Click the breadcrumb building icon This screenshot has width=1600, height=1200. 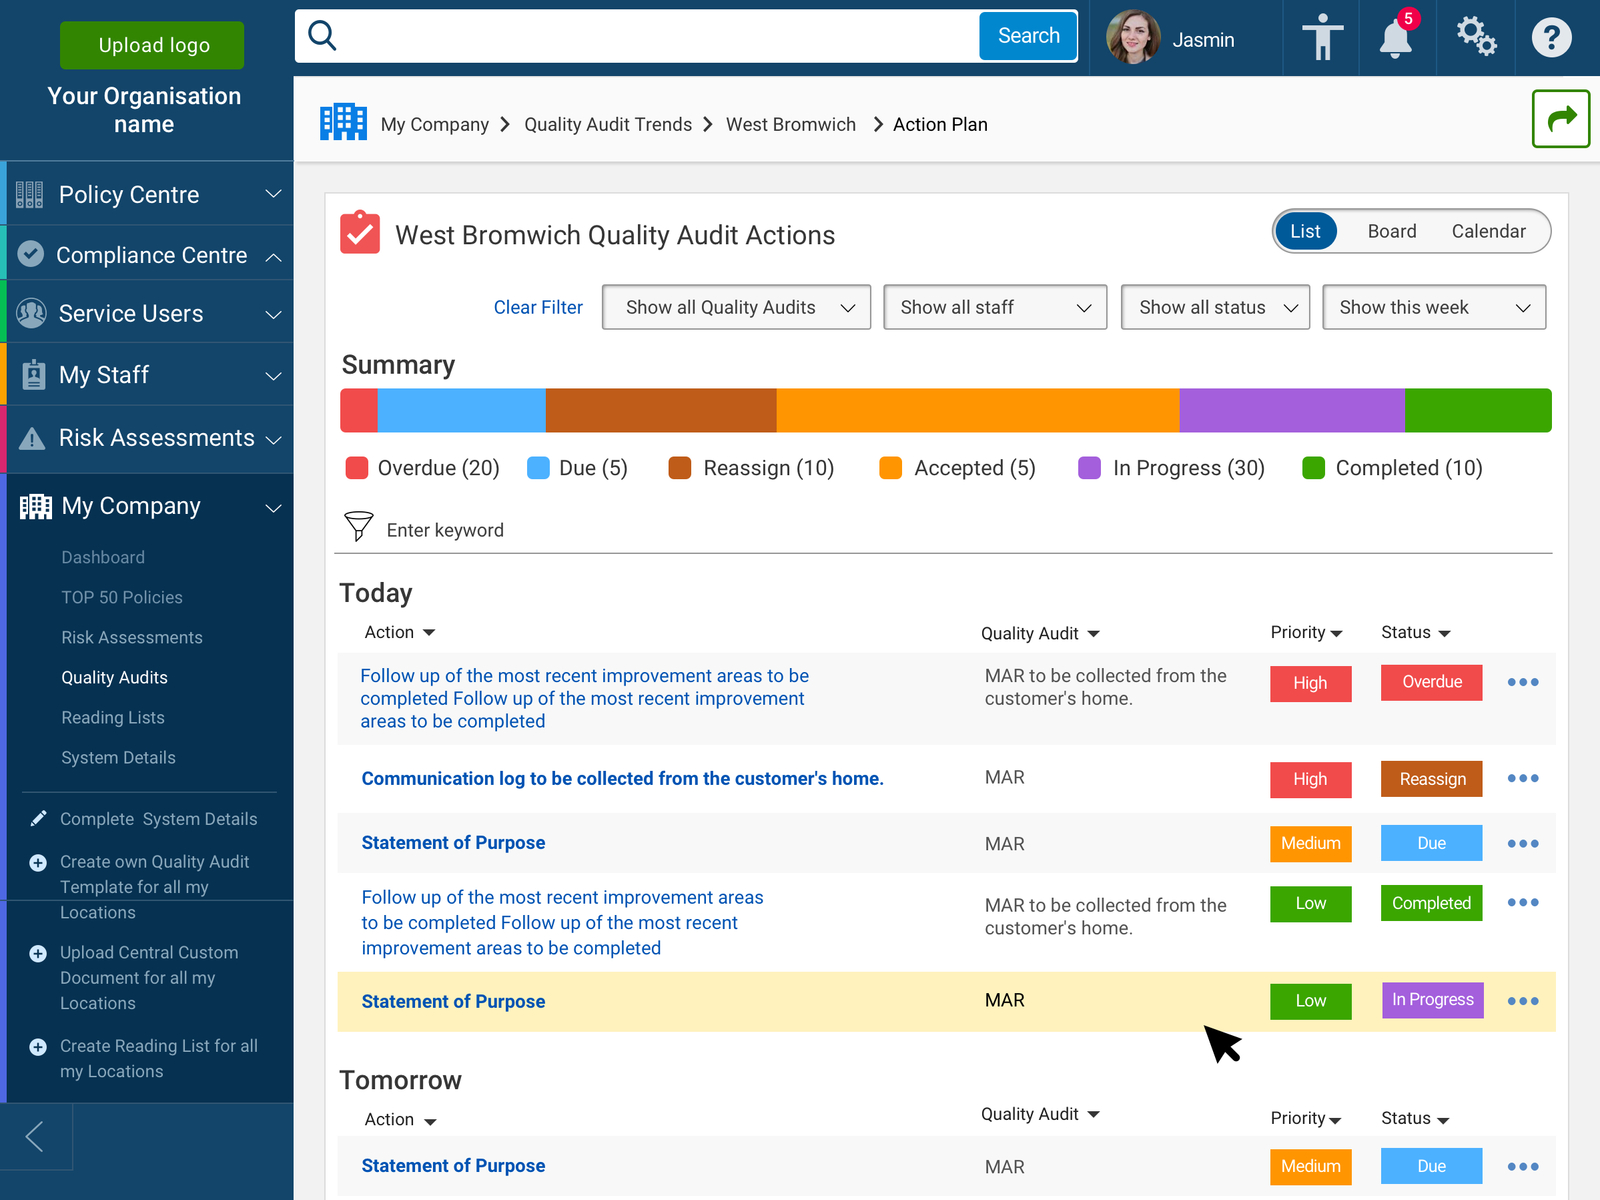click(343, 122)
